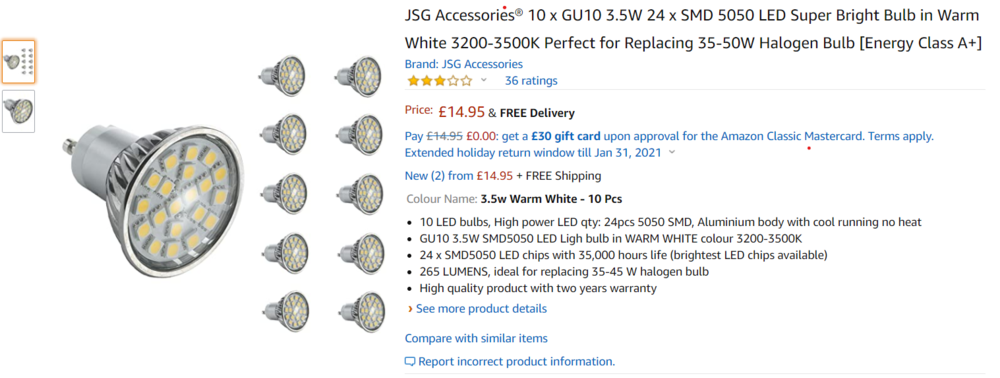Image resolution: width=1000 pixels, height=378 pixels.
Task: Click the report speech-bubble icon
Action: [x=410, y=362]
